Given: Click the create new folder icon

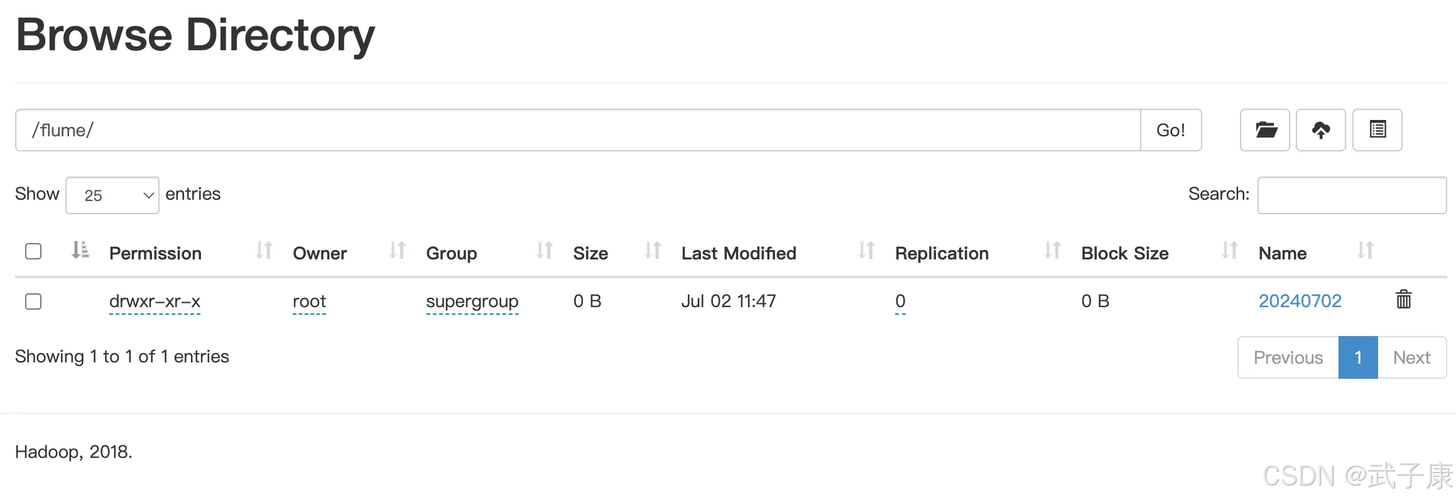Looking at the screenshot, I should pyautogui.click(x=1265, y=130).
